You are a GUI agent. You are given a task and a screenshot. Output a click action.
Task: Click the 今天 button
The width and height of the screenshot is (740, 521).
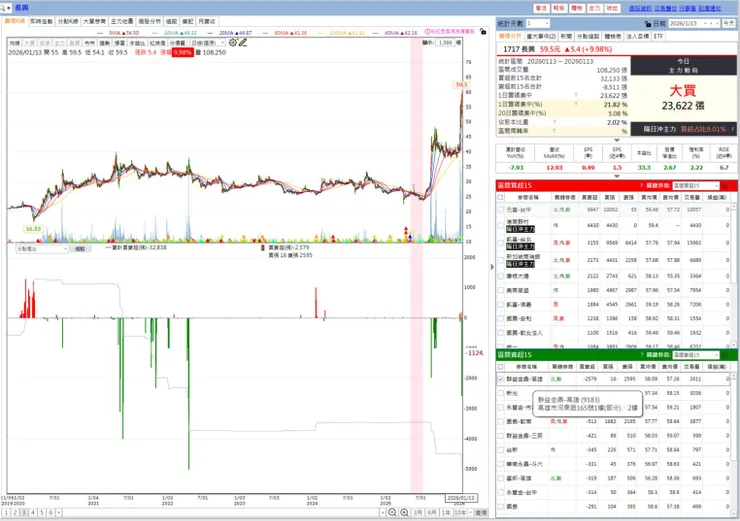[729, 23]
